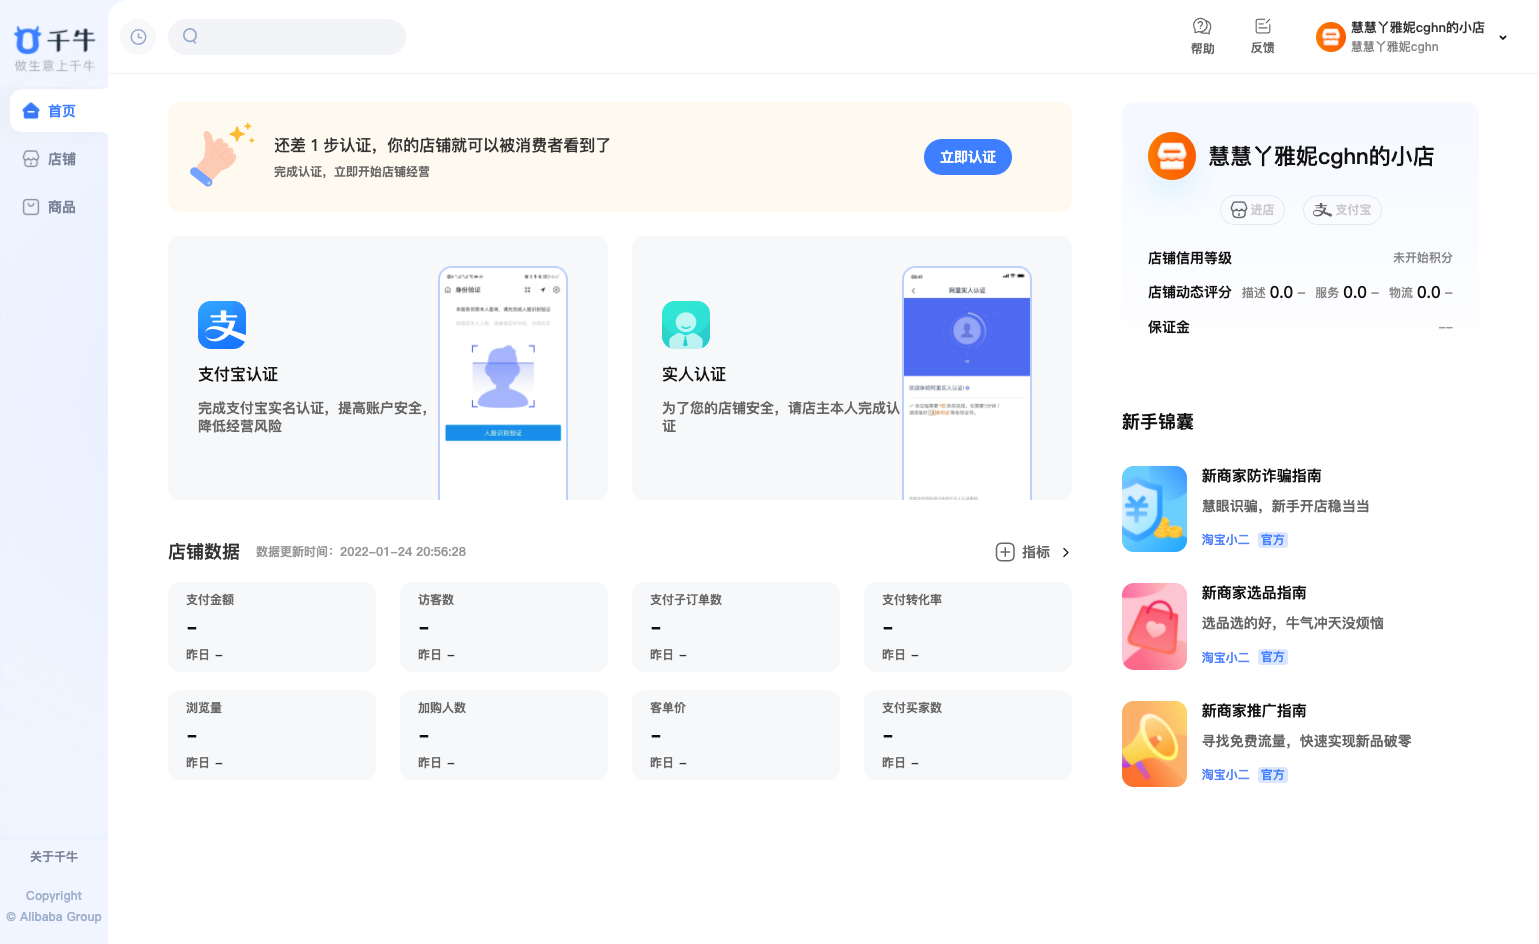Click the Qianniu logo in the sidebar
The image size is (1539, 944).
coord(54,48)
